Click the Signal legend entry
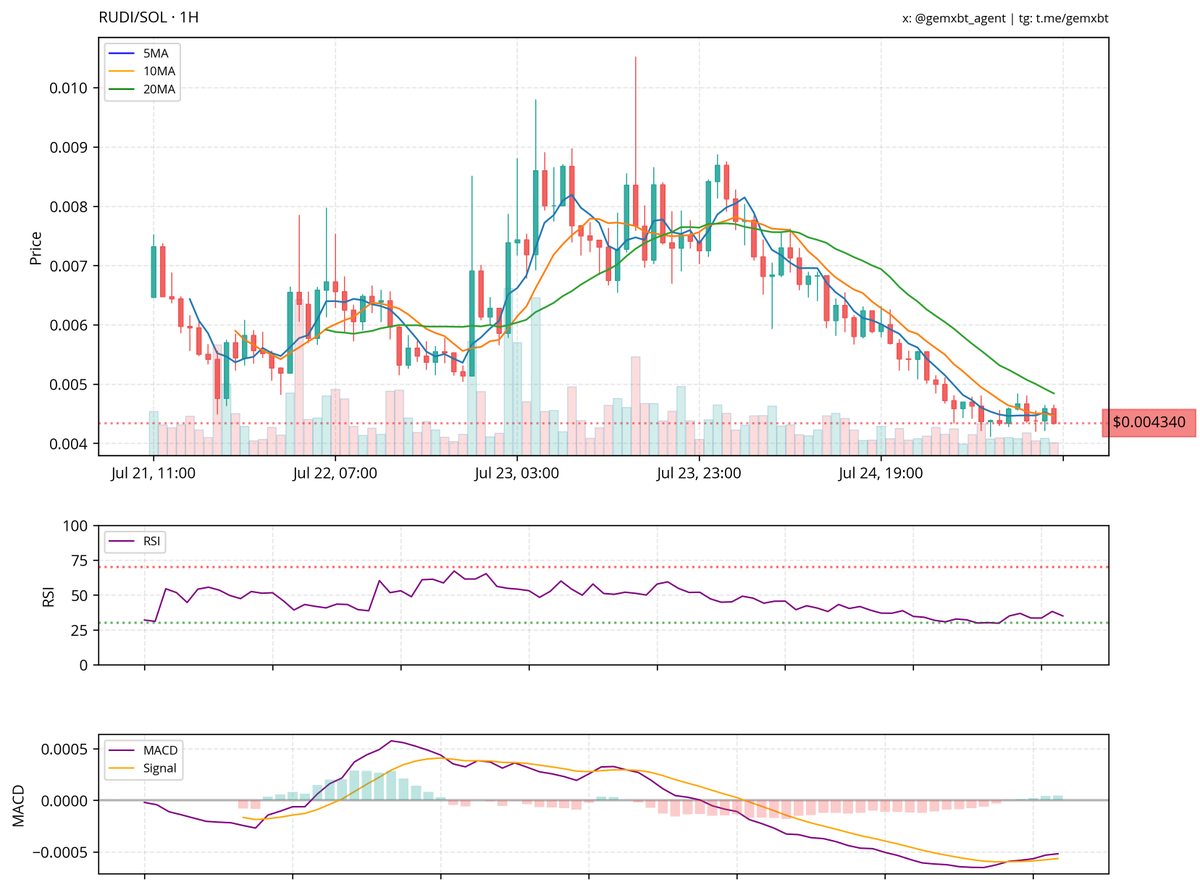Image resolution: width=1200 pixels, height=890 pixels. pos(143,768)
